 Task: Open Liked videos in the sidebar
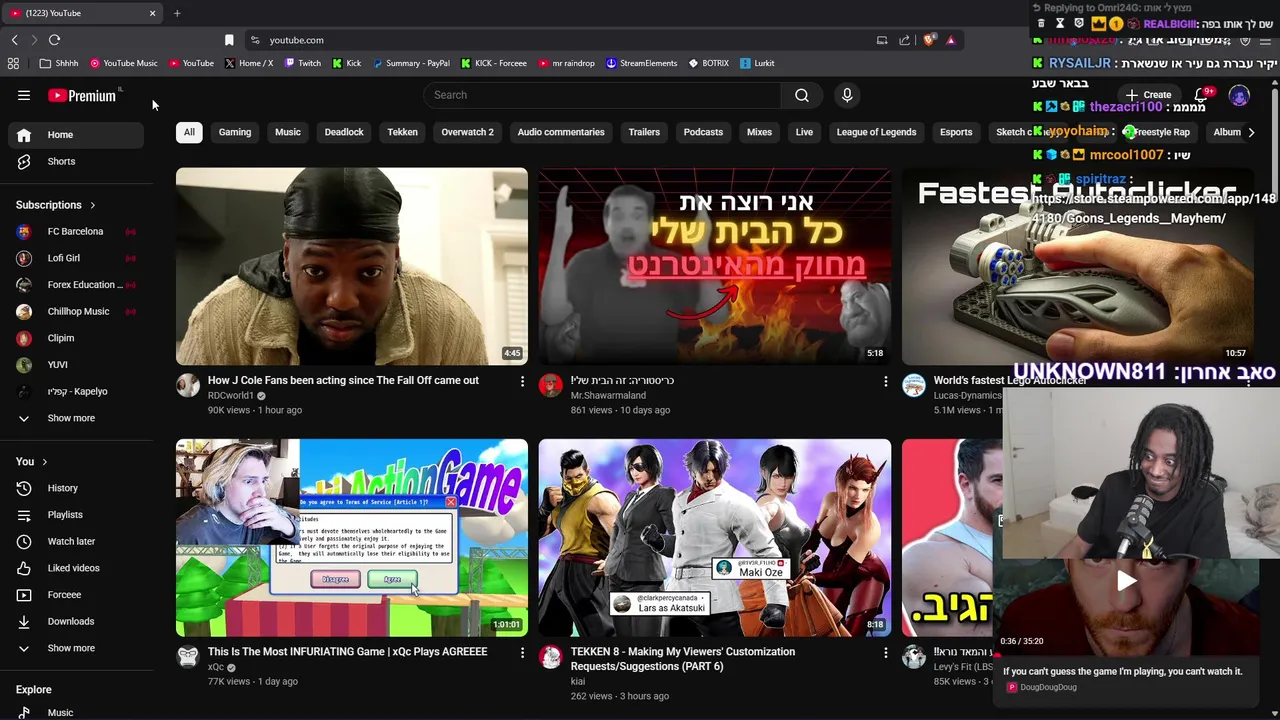[76, 568]
